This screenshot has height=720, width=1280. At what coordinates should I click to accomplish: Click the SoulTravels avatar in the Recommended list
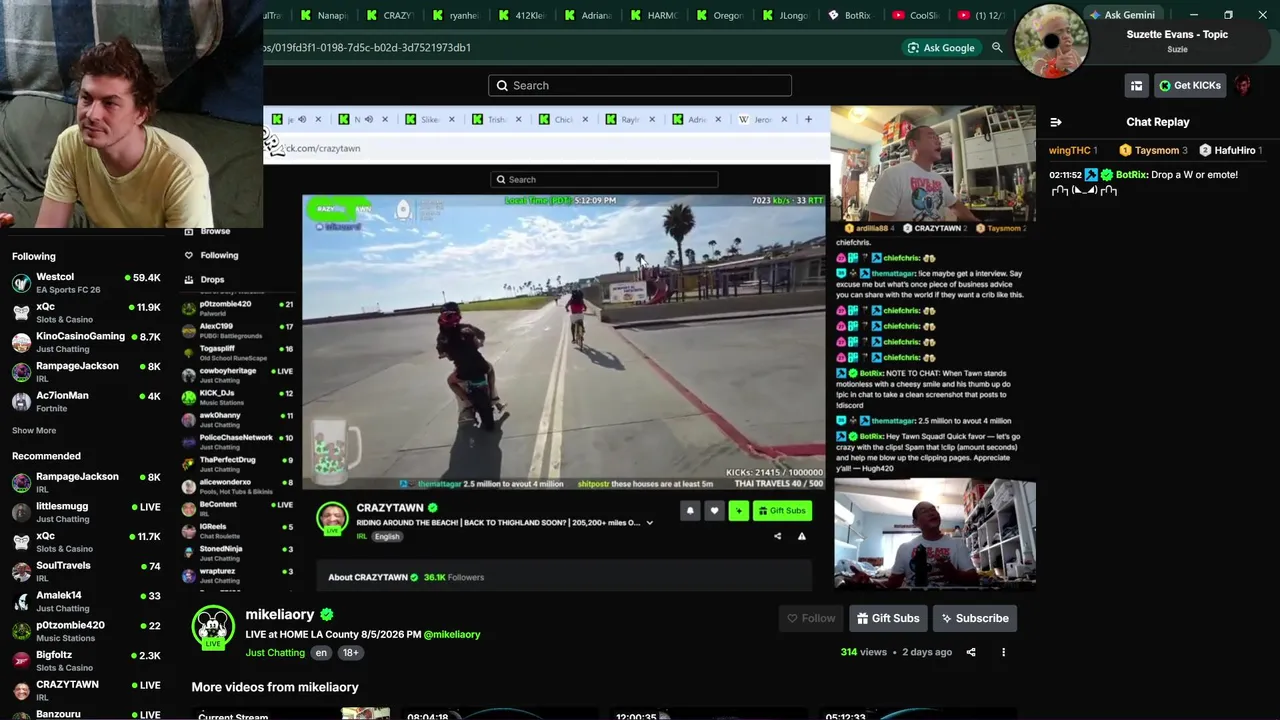point(21,572)
